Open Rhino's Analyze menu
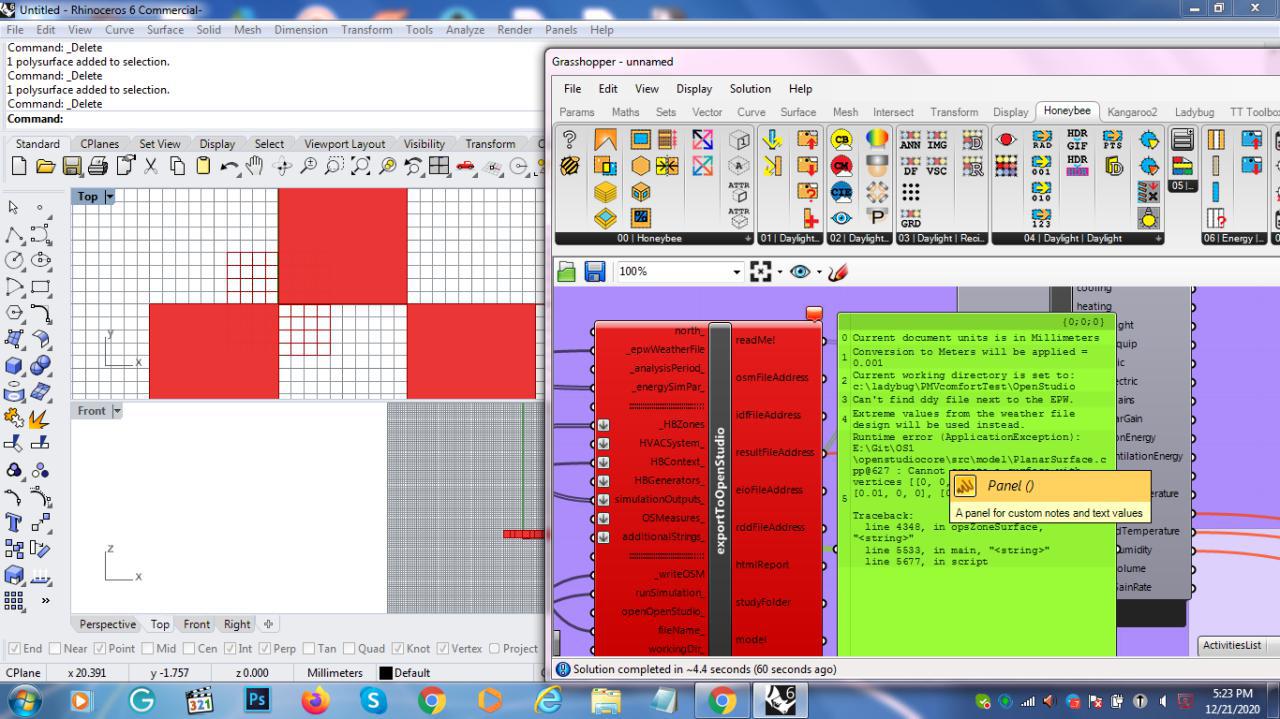 [465, 30]
